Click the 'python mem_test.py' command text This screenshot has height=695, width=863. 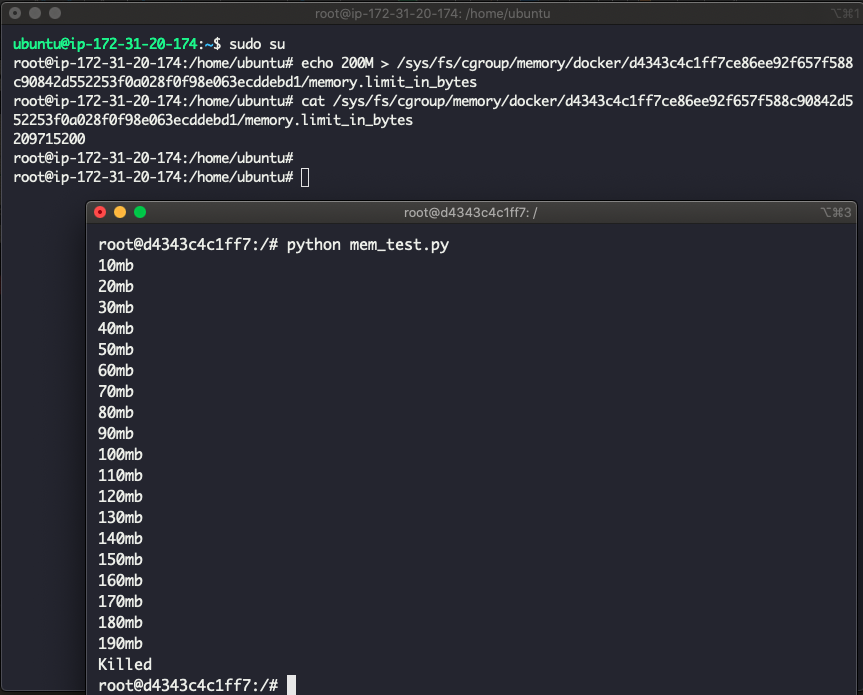(368, 245)
